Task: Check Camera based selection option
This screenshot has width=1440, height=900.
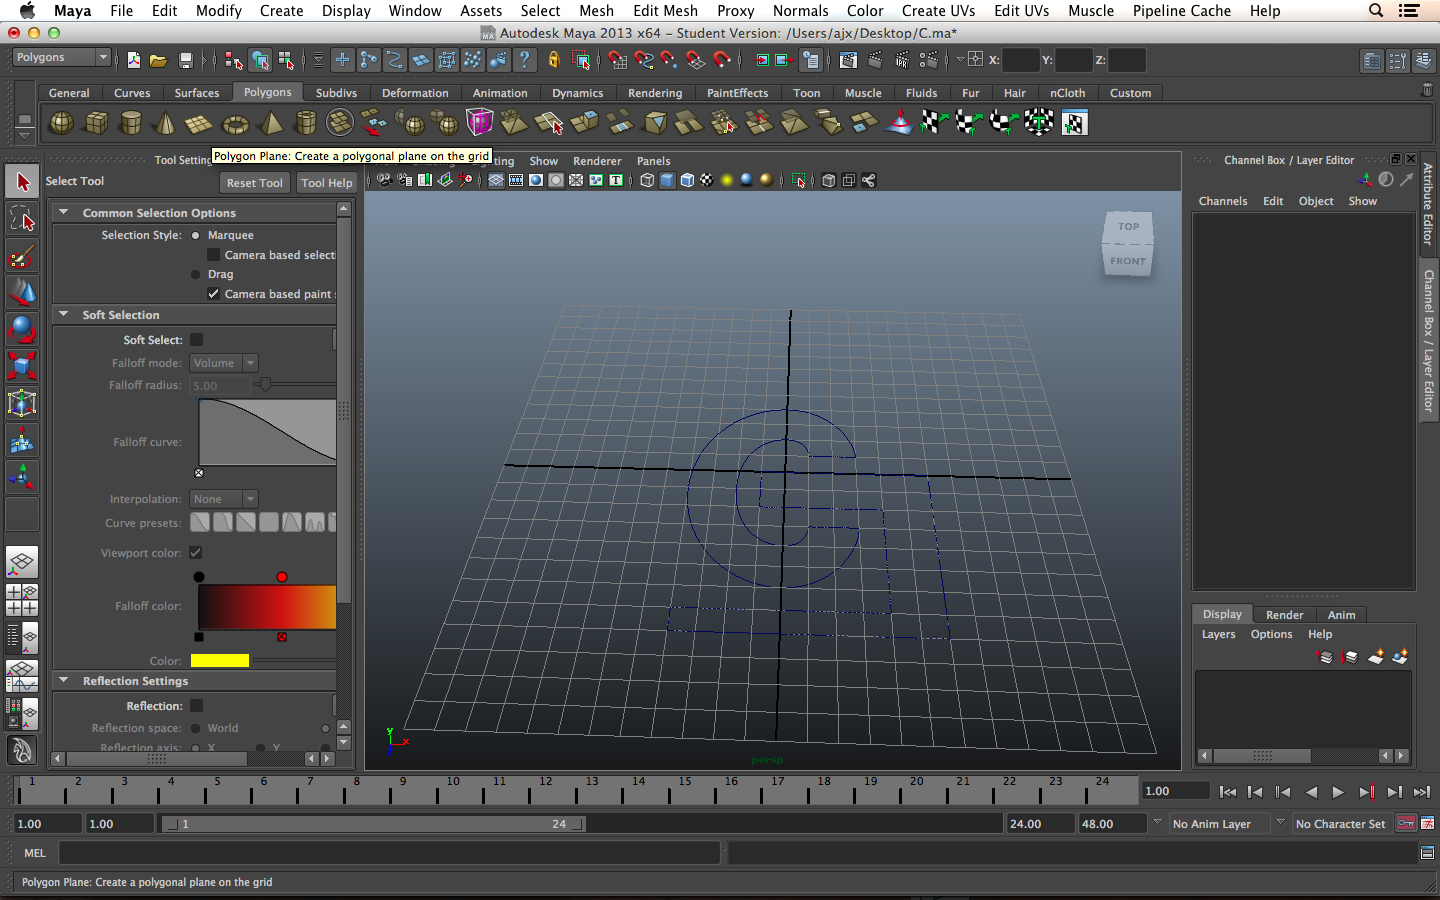Action: pos(213,255)
